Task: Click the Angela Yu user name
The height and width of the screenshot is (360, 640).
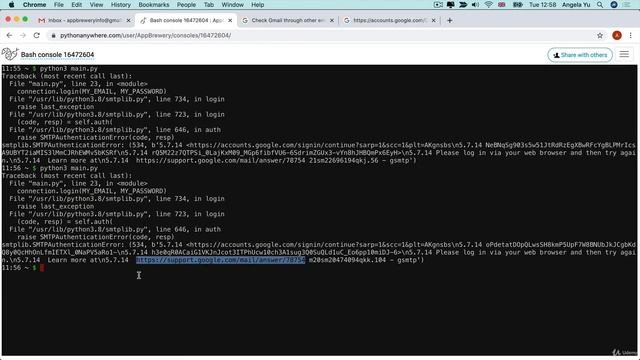Action: tap(576, 4)
